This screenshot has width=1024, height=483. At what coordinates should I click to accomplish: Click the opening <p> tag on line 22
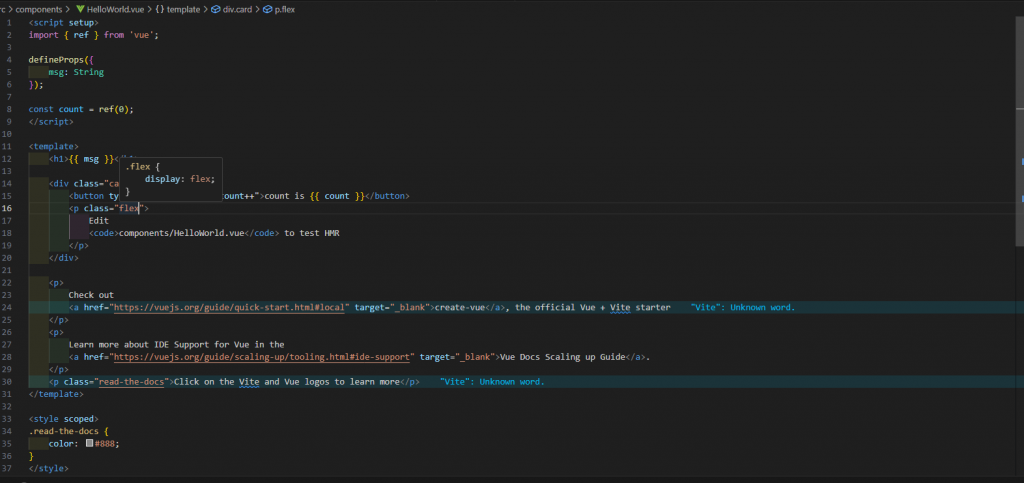[x=56, y=283]
